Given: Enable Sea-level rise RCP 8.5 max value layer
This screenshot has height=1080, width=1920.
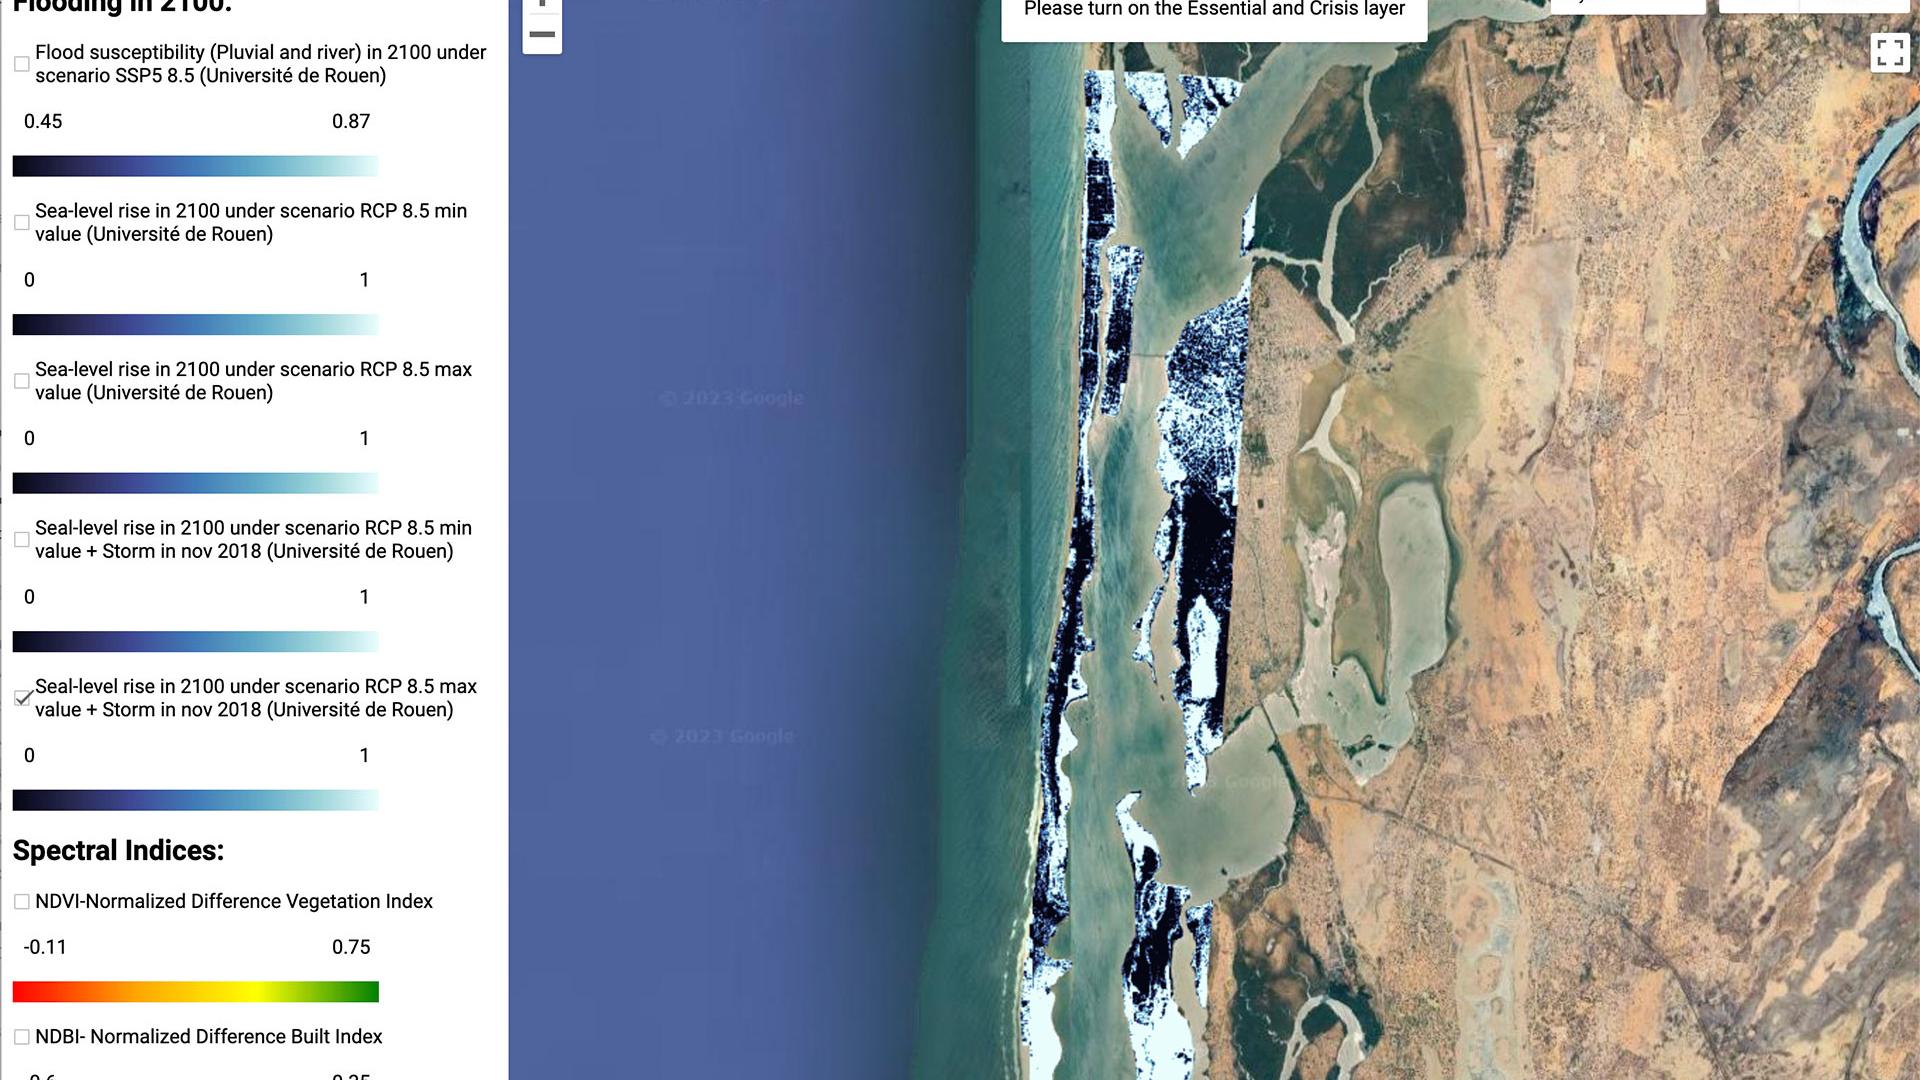Looking at the screenshot, I should click(x=21, y=381).
